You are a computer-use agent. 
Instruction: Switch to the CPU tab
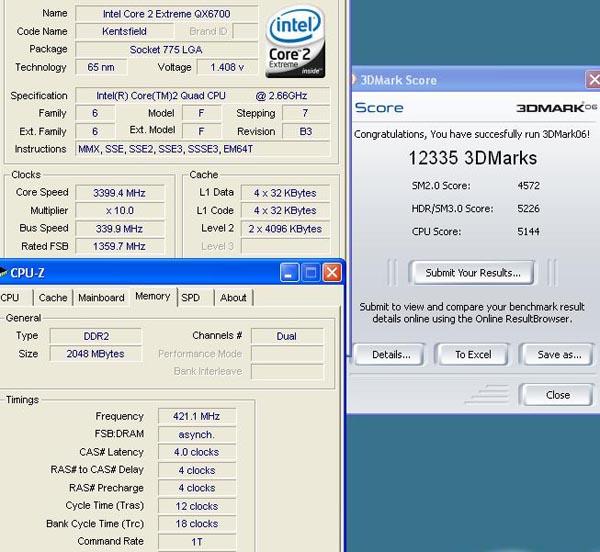coord(10,298)
